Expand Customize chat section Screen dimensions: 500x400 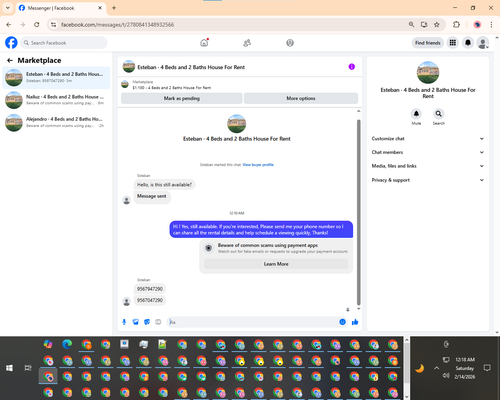tap(428, 139)
